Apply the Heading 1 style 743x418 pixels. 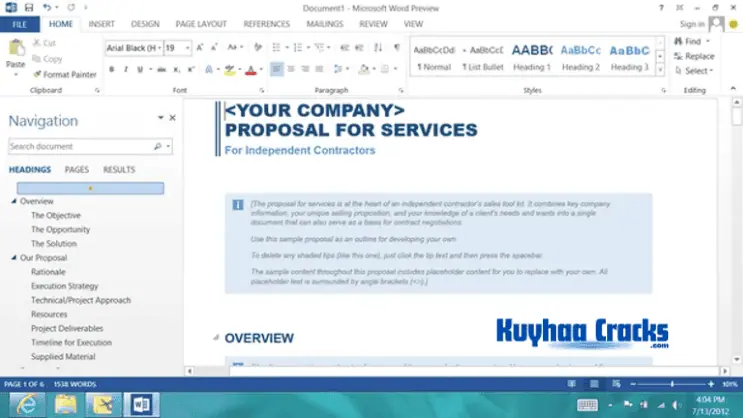coord(532,56)
